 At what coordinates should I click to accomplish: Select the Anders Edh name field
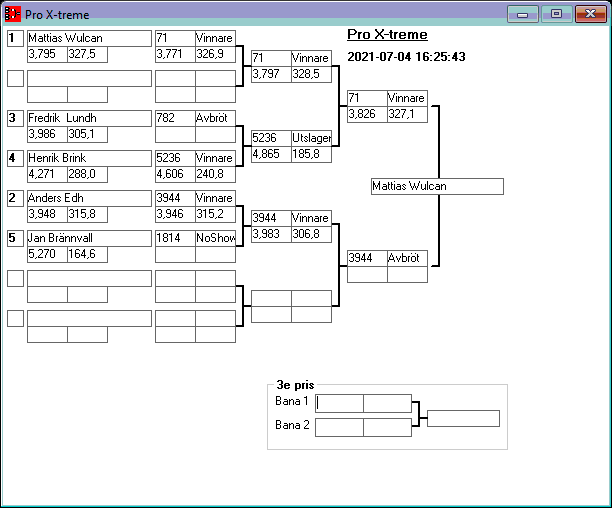coord(89,198)
